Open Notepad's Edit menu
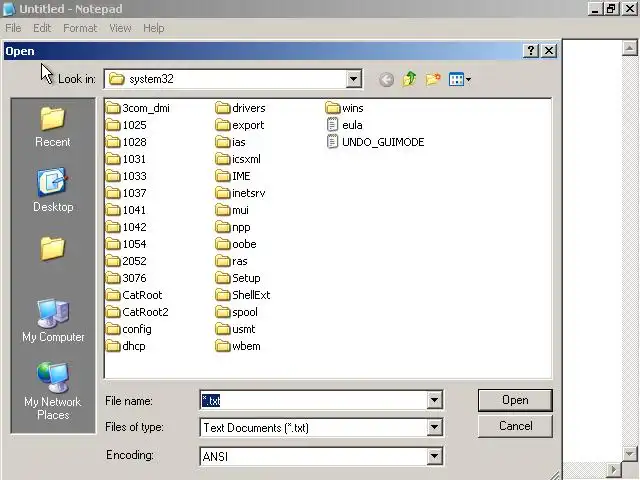640x480 pixels. (x=42, y=28)
